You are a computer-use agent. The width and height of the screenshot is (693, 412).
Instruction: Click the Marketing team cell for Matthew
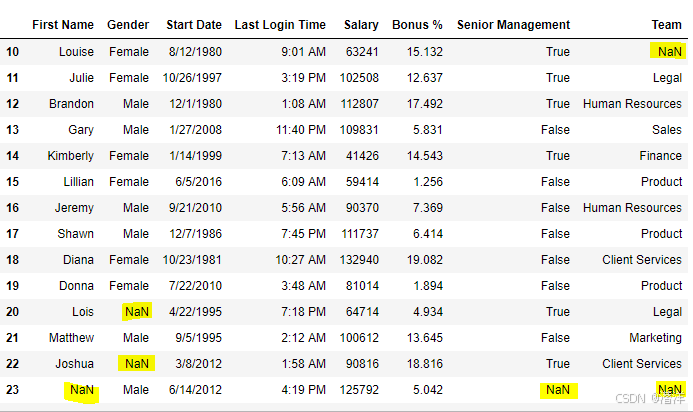(655, 338)
